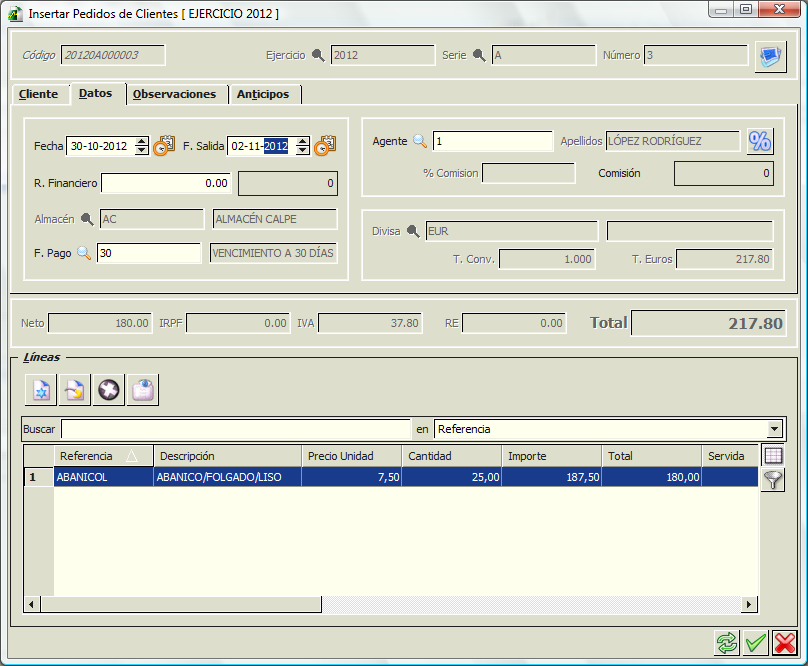
Task: Switch to the Cliente tab
Action: point(39,94)
